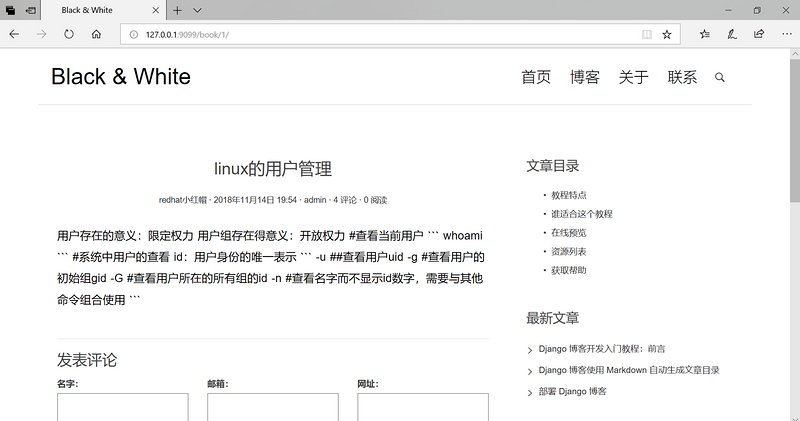800x421 pixels.
Task: Open the browser home page icon
Action: coord(96,34)
